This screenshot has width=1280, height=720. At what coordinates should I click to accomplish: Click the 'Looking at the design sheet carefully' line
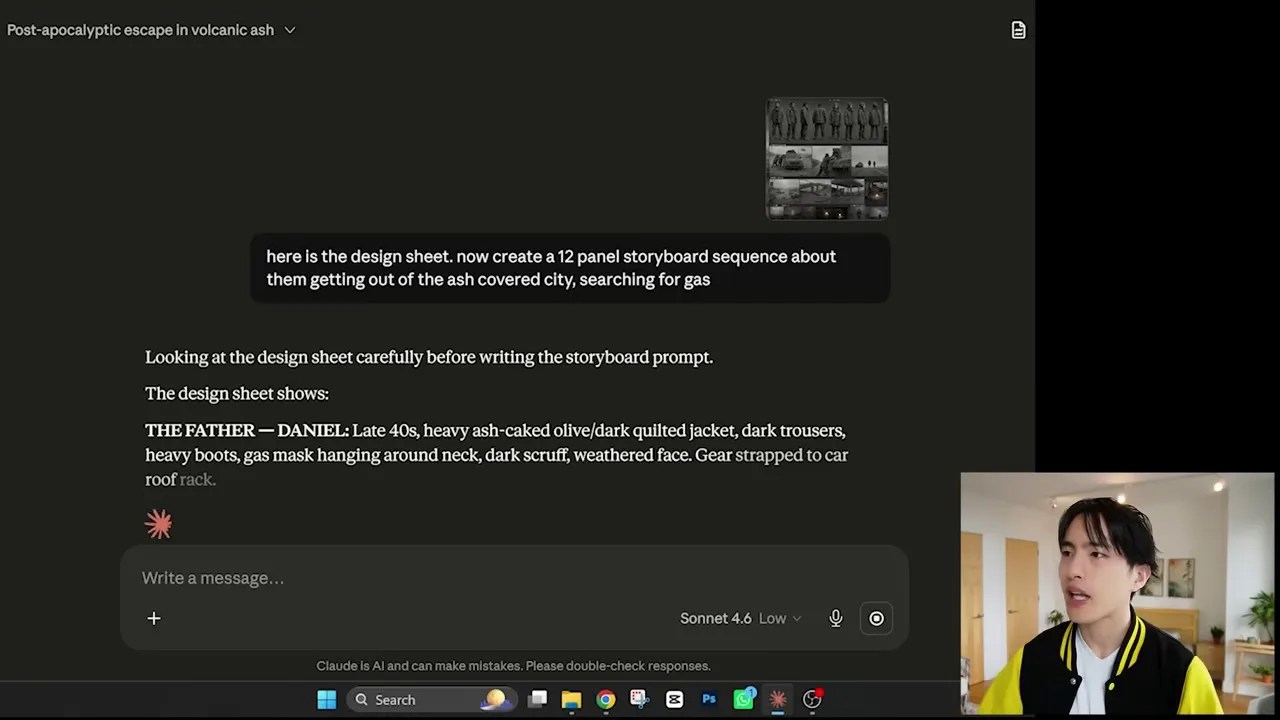[x=429, y=357]
